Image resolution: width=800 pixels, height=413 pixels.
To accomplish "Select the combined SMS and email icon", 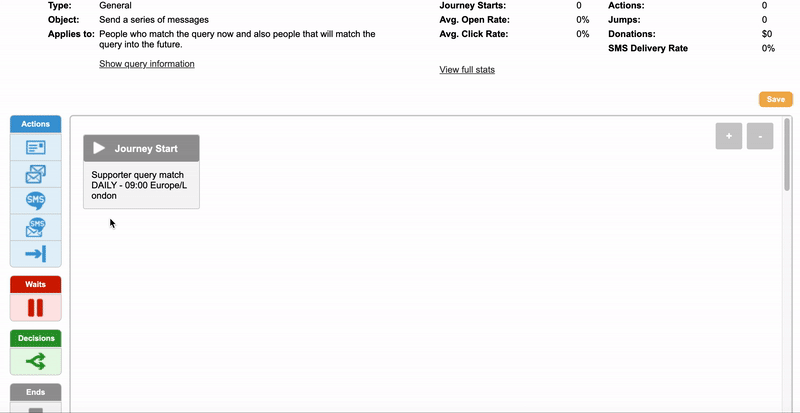I will (x=35, y=227).
